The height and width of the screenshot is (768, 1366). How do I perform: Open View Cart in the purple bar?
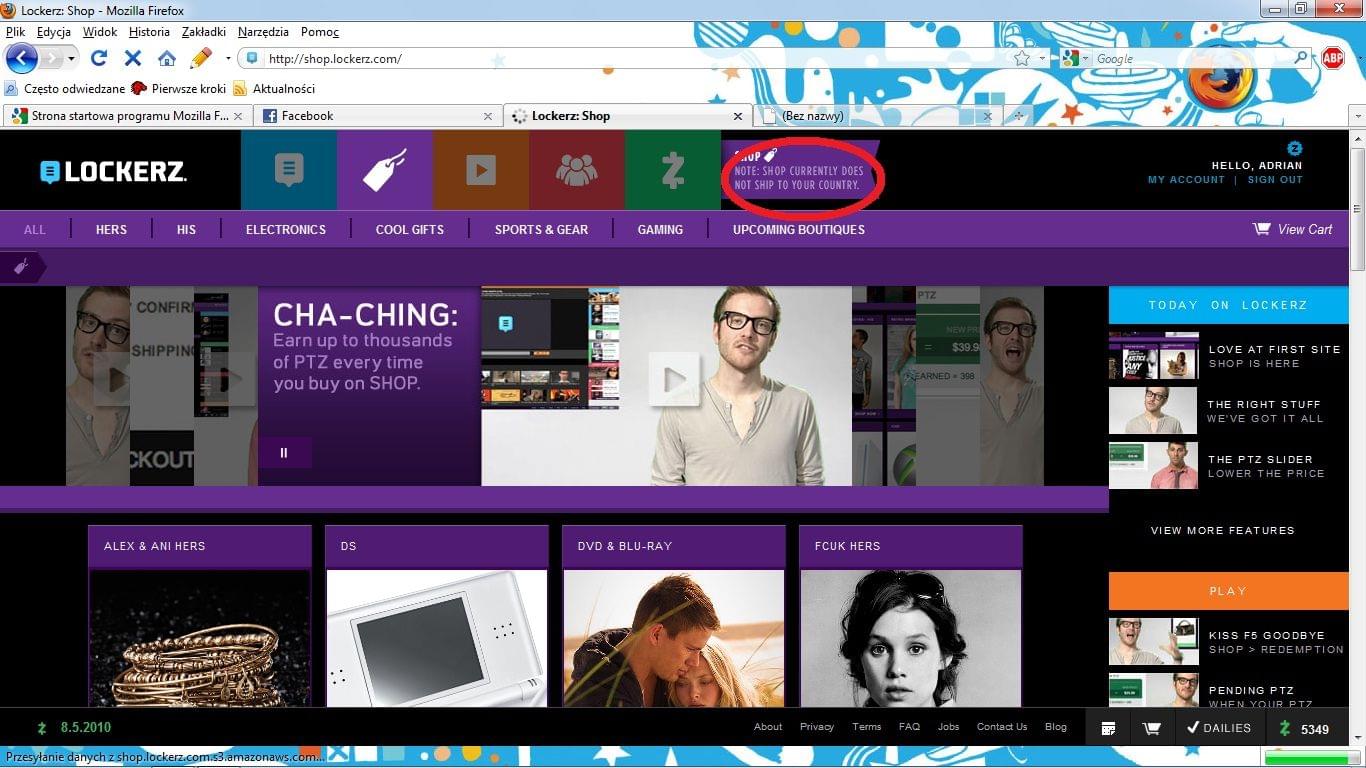(1293, 229)
